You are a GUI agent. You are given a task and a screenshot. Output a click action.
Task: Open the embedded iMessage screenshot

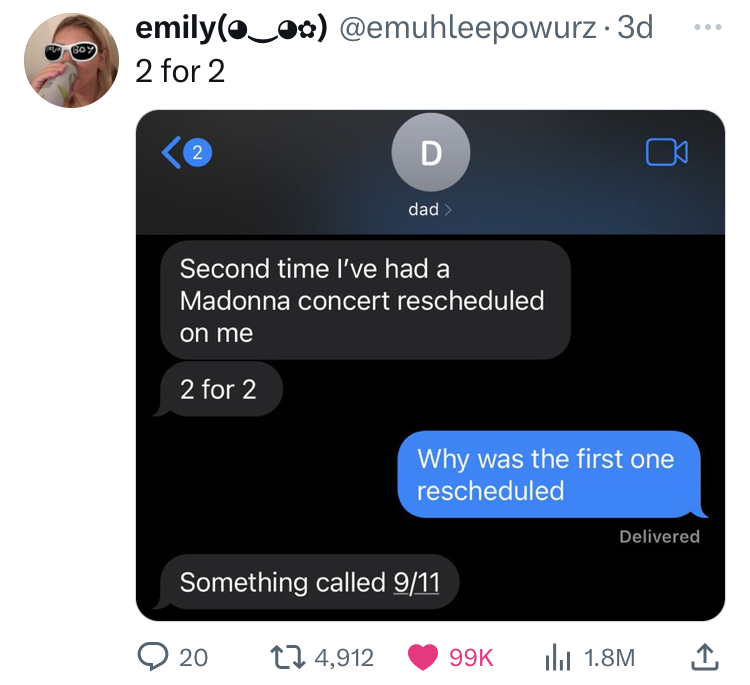click(x=430, y=365)
